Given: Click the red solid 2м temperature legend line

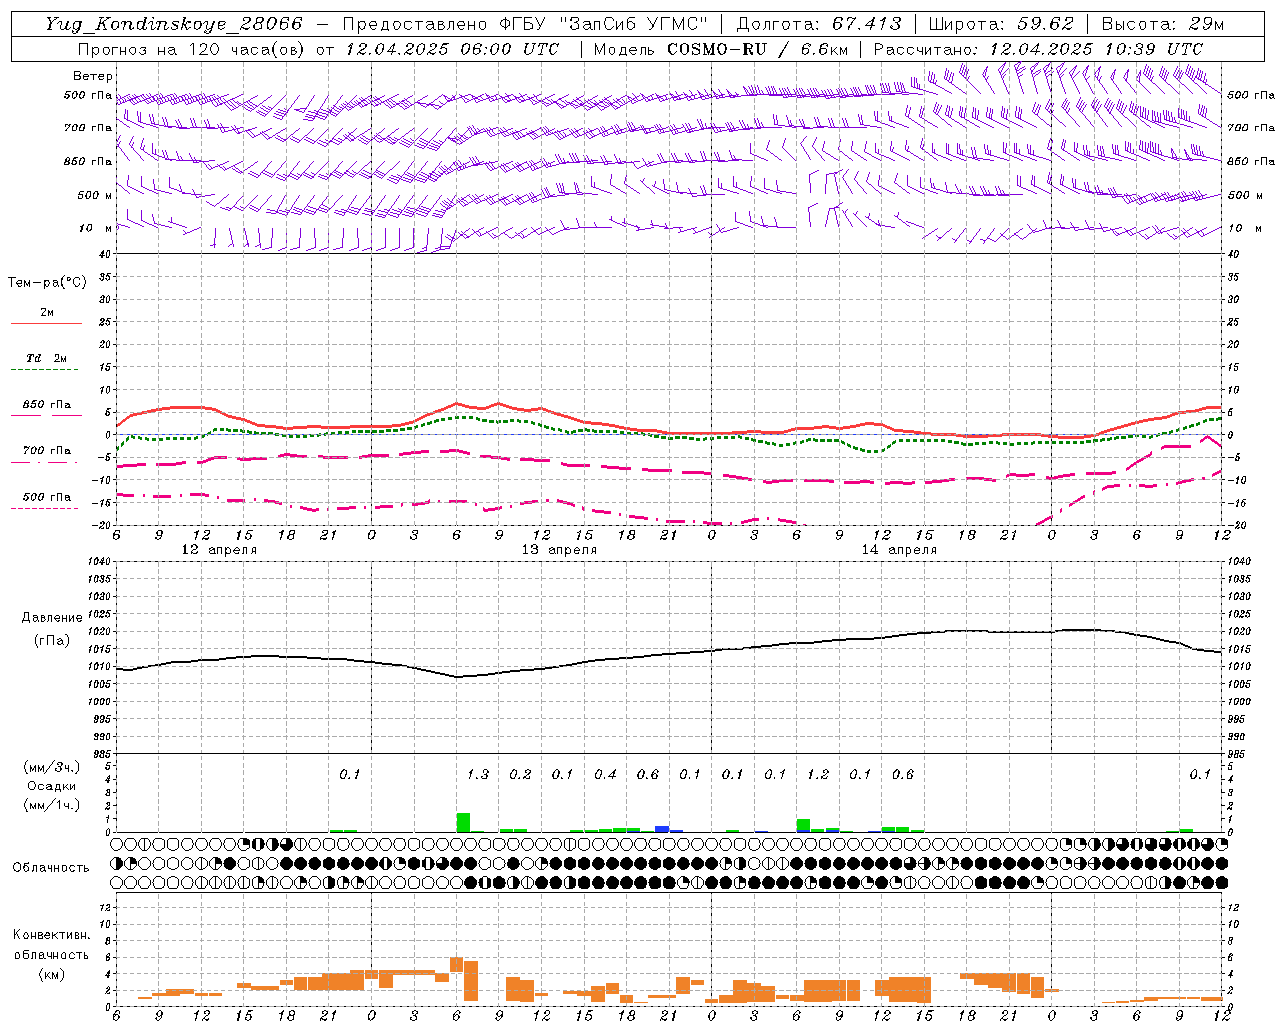Looking at the screenshot, I should 46,323.
